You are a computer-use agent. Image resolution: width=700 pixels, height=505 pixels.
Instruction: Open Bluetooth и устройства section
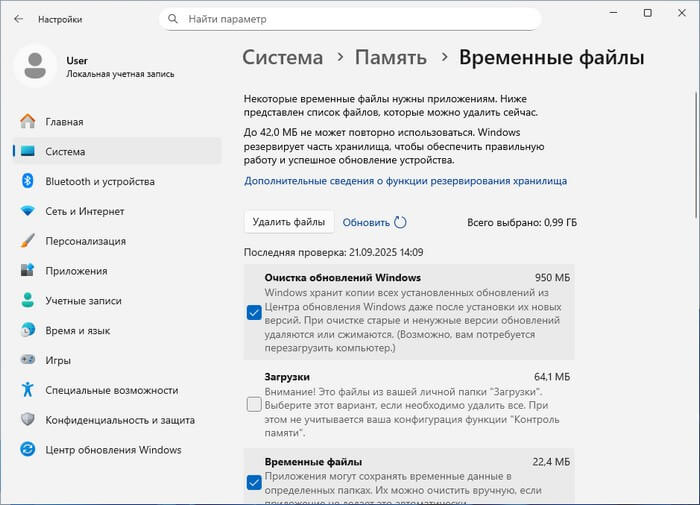click(117, 181)
